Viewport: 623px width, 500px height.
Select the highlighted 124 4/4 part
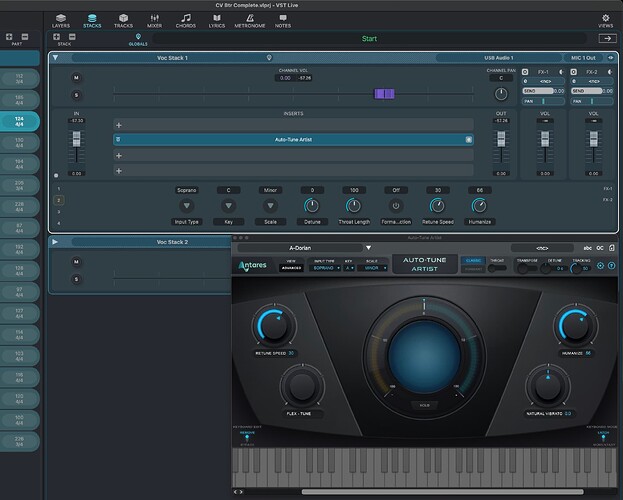(19, 121)
